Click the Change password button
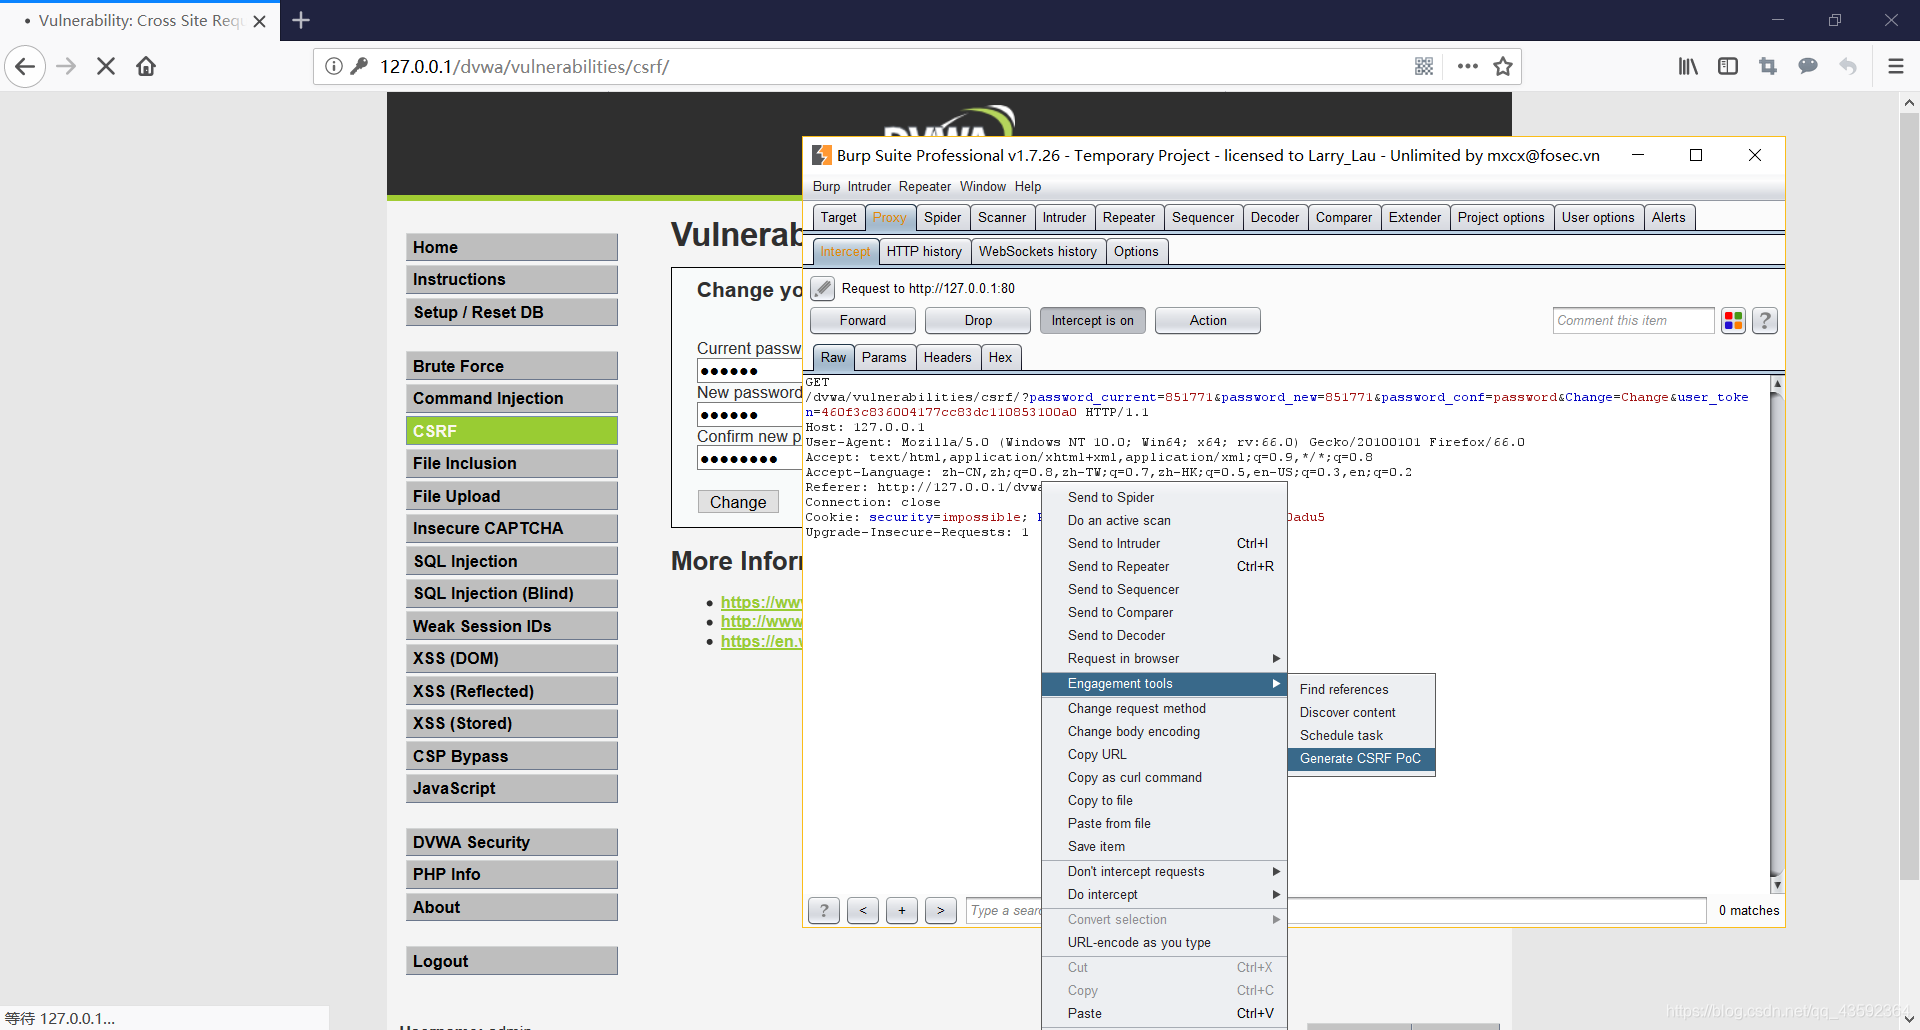The image size is (1920, 1030). [x=738, y=502]
